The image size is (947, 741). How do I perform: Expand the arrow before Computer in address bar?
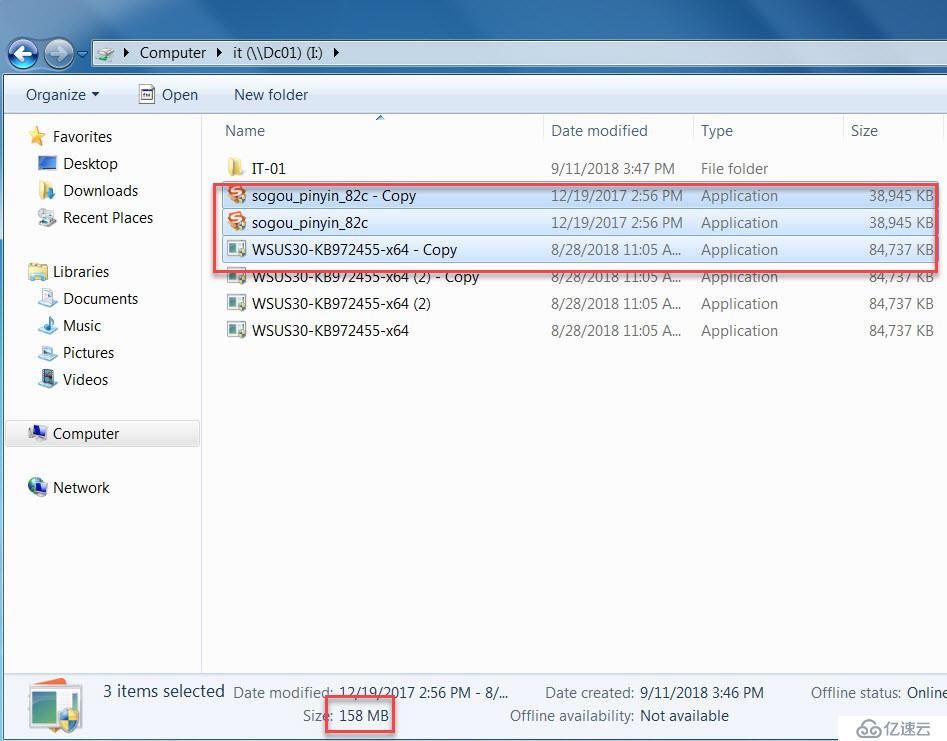(126, 53)
